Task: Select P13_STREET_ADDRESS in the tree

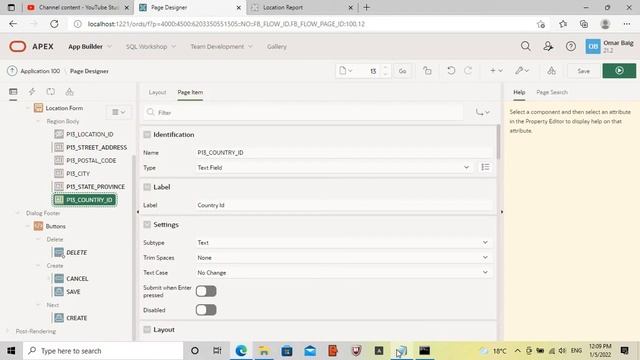Action: tap(96, 147)
